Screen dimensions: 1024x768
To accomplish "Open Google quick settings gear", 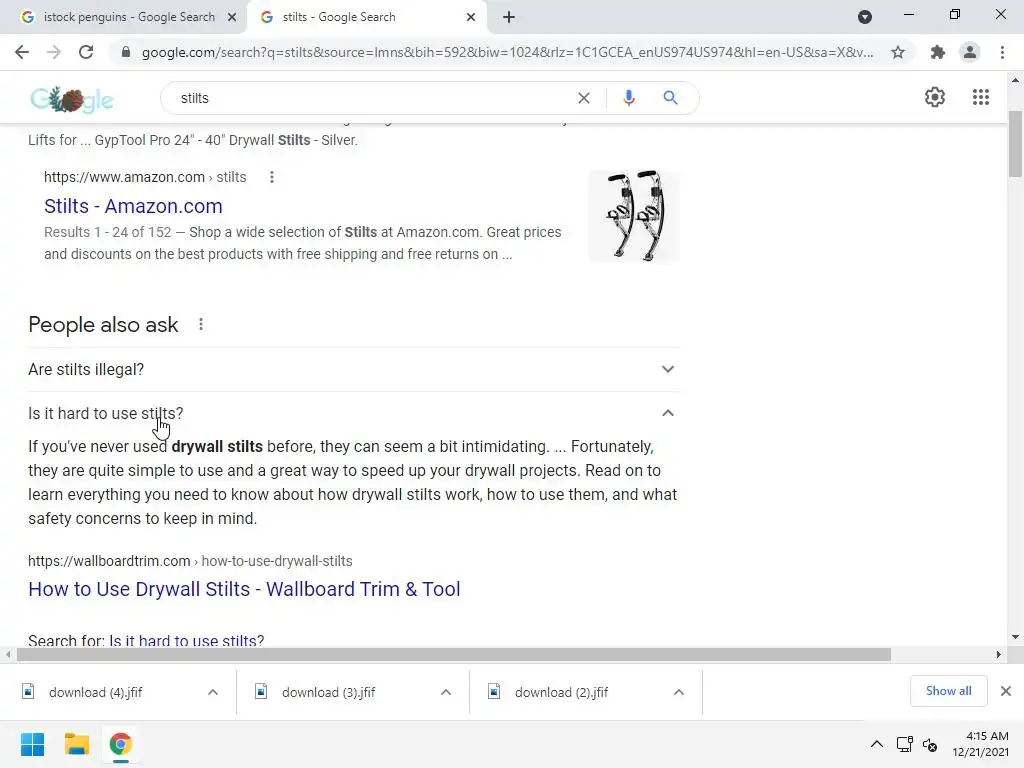I will tap(935, 97).
